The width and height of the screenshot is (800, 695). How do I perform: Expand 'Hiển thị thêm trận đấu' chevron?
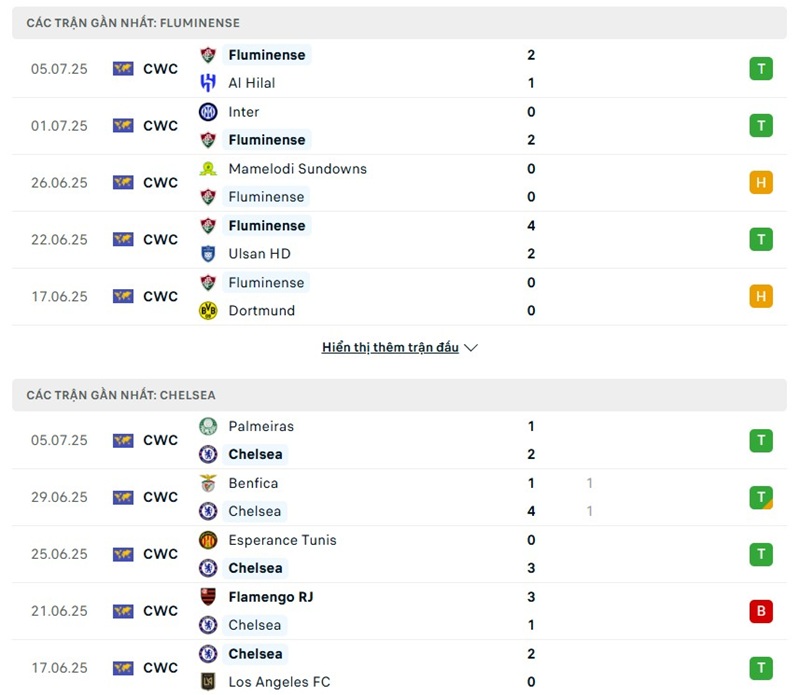click(x=471, y=348)
